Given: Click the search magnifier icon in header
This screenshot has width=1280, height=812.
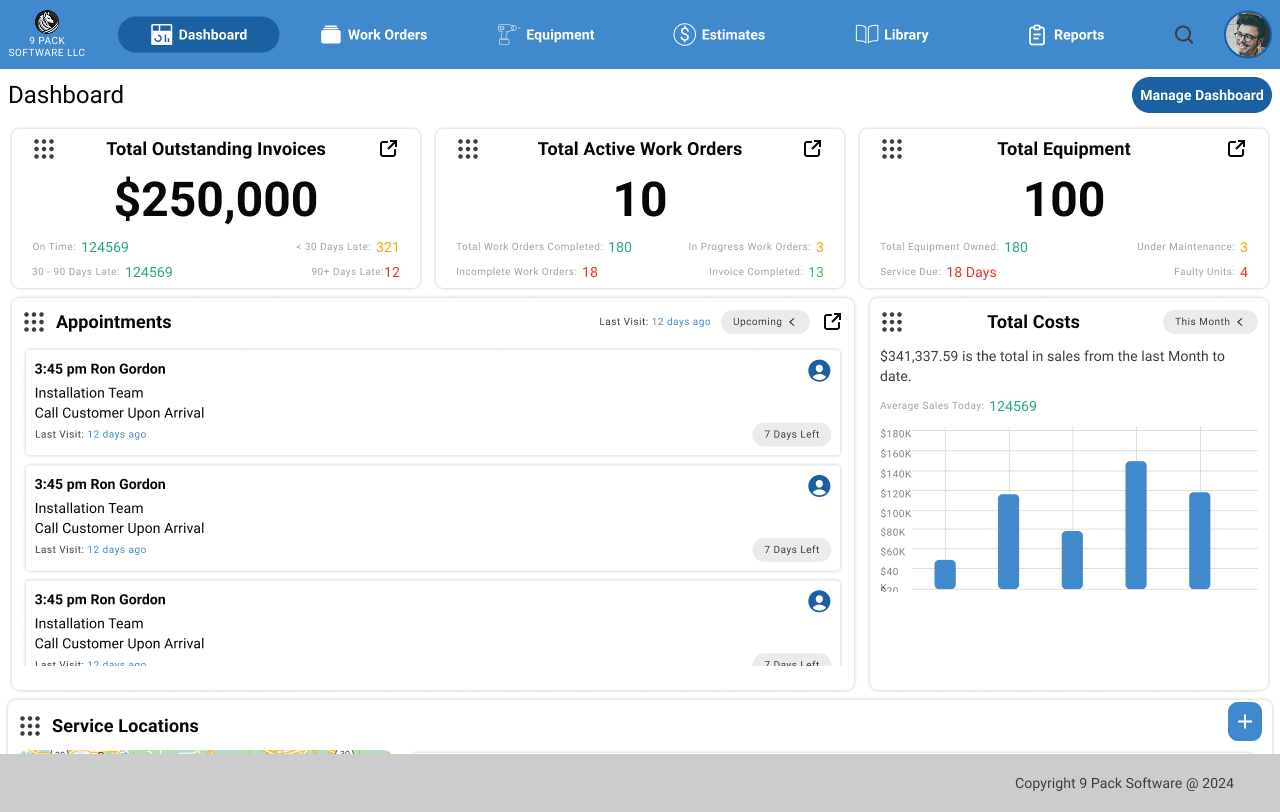Looking at the screenshot, I should click(x=1184, y=35).
